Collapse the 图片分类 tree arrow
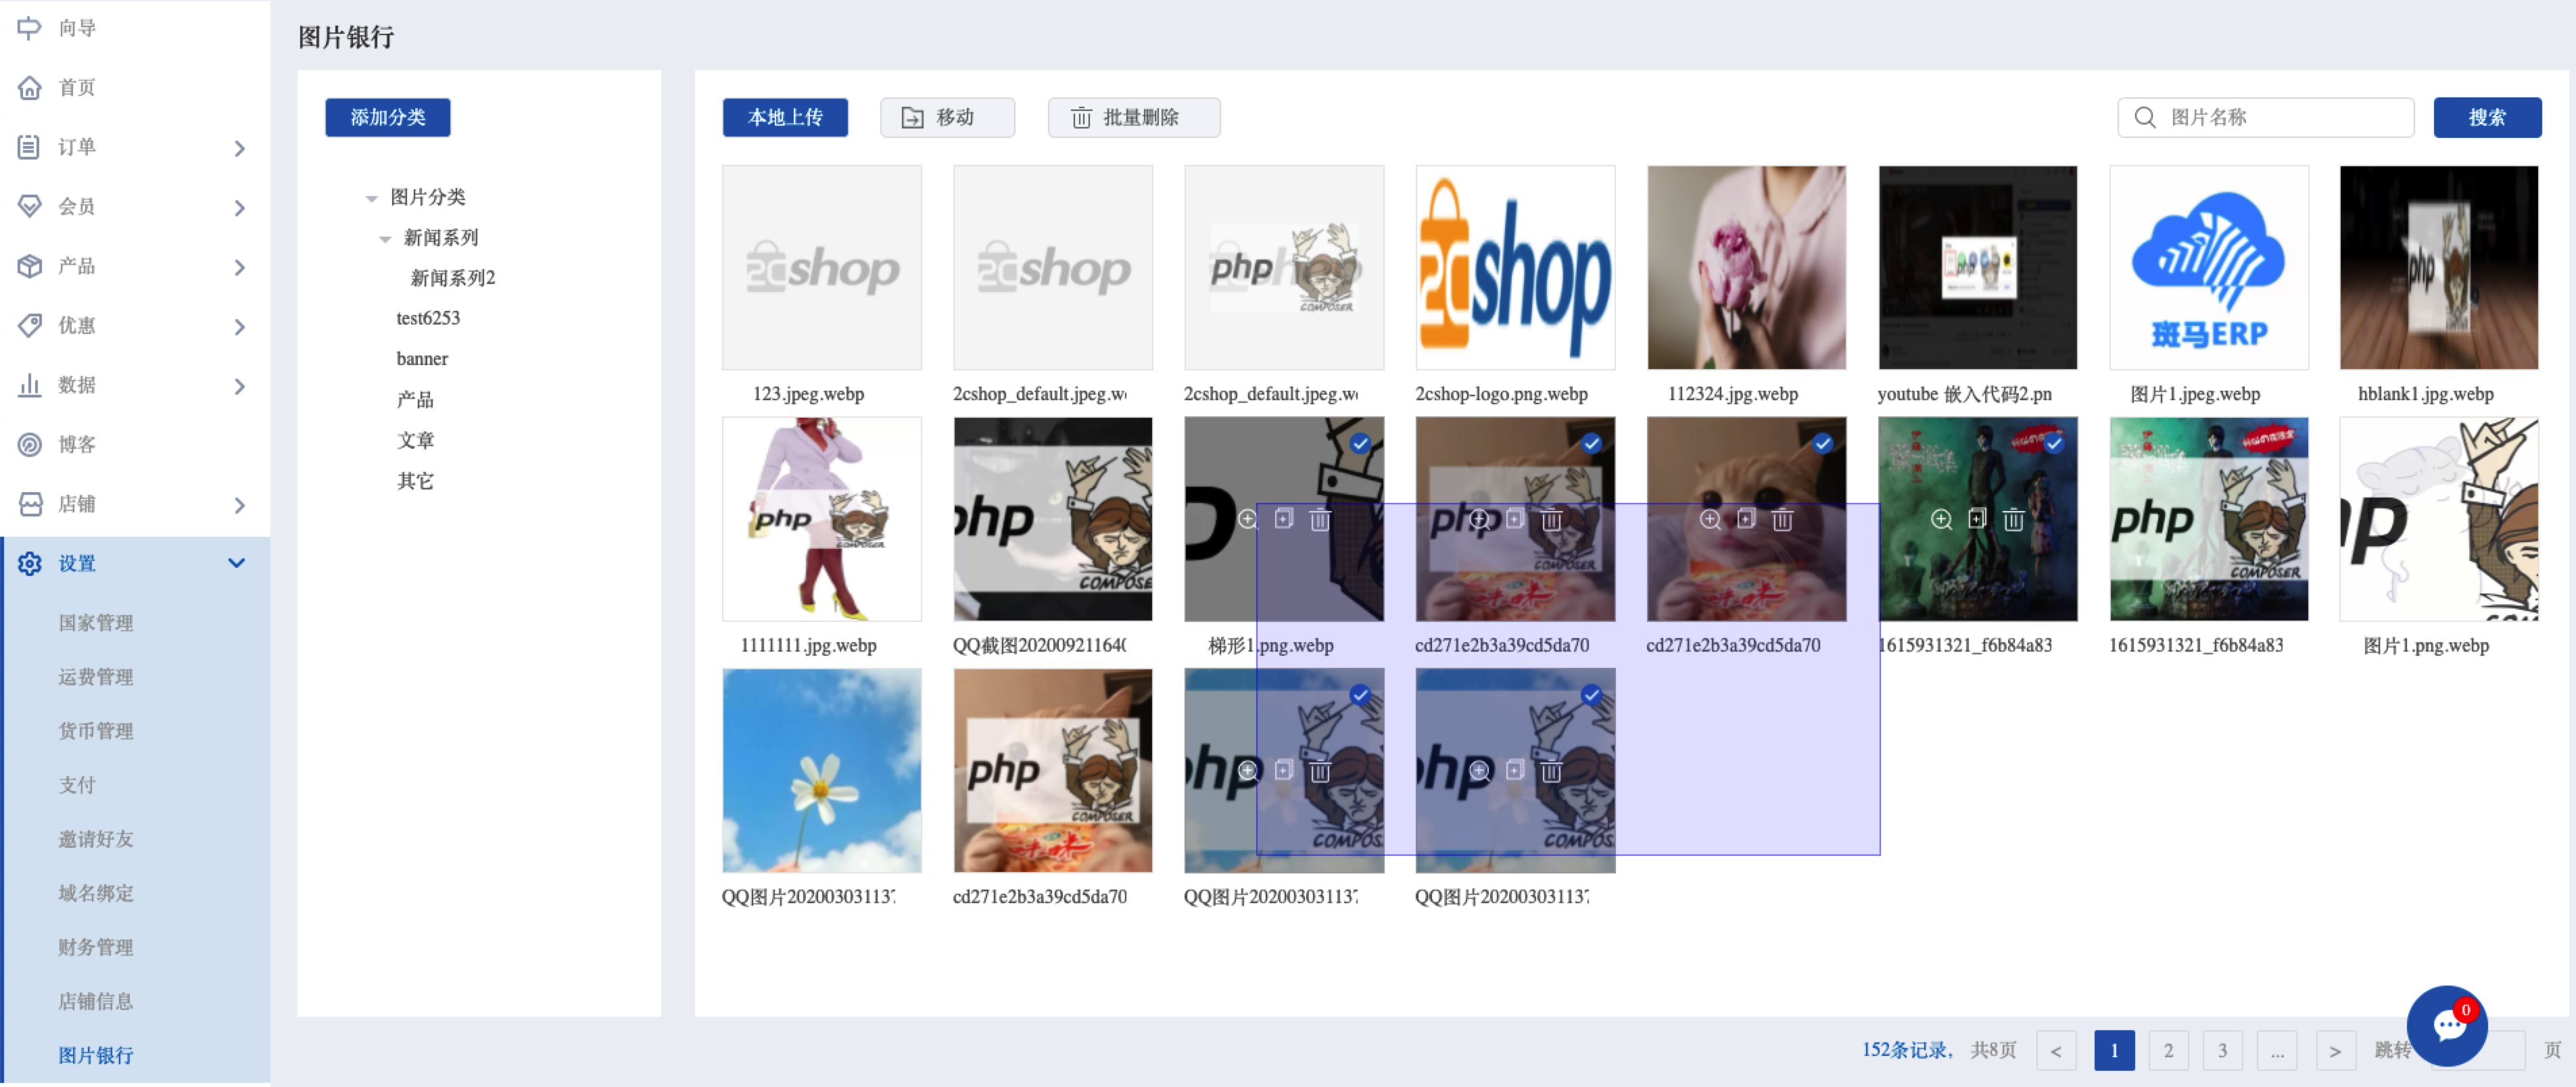This screenshot has height=1087, width=2576. pos(371,198)
